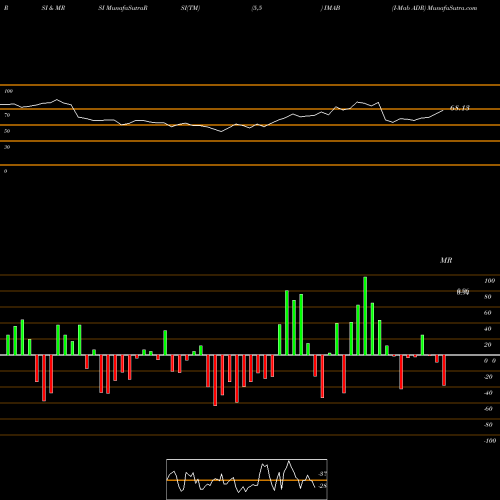Click the end of the RSI line
The width and height of the screenshot is (500, 500).
pyautogui.click(x=443, y=110)
